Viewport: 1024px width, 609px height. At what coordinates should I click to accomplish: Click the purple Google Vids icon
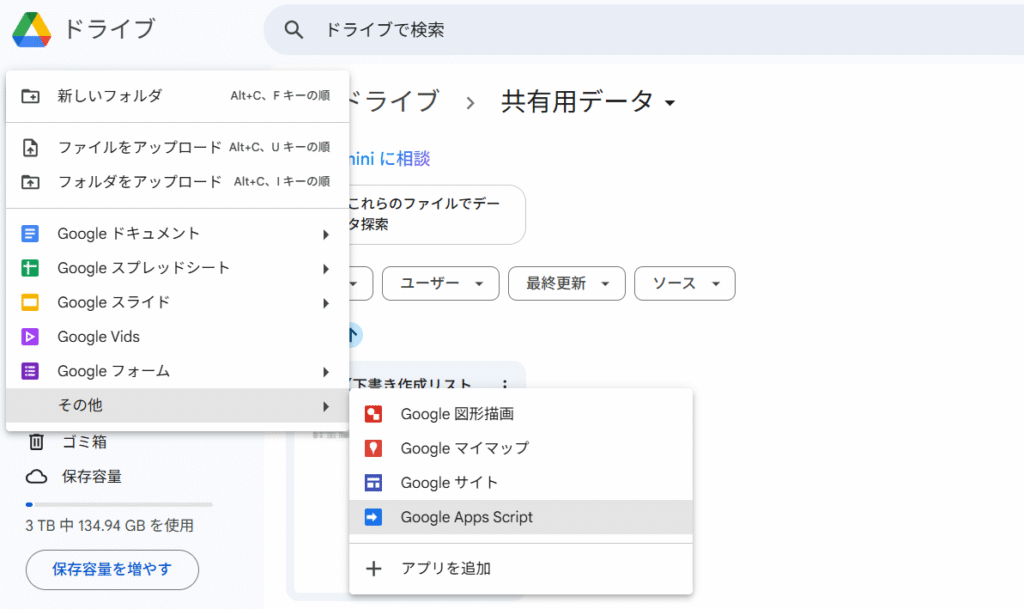30,337
